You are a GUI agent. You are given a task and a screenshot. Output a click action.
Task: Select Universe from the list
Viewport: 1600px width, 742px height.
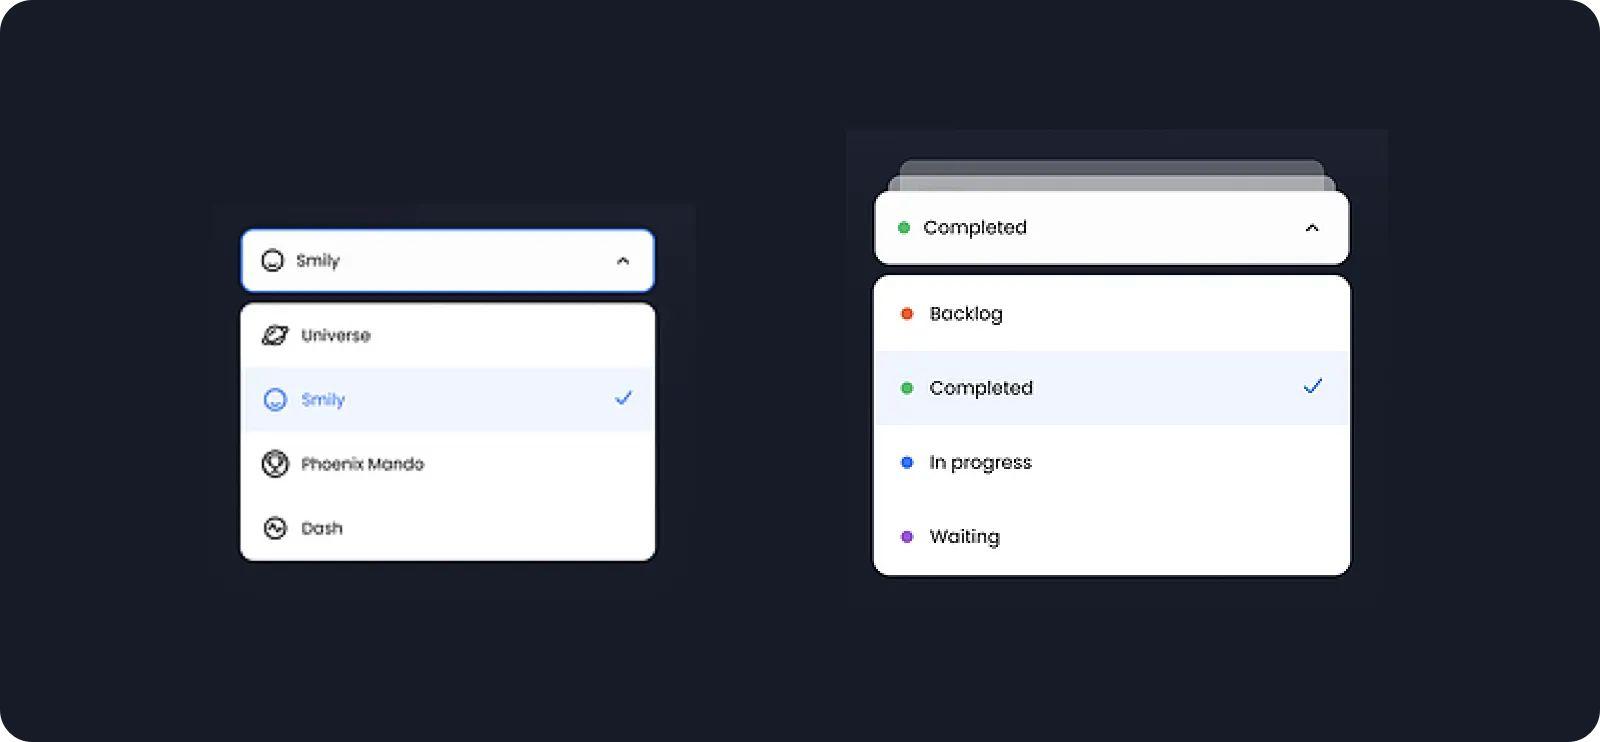448,336
